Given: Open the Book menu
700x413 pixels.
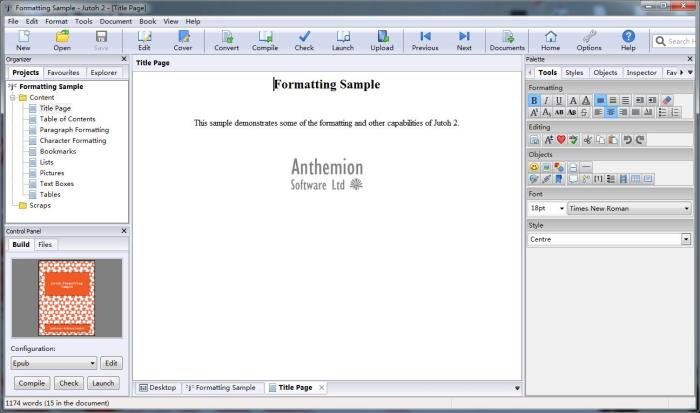Looking at the screenshot, I should [x=147, y=21].
